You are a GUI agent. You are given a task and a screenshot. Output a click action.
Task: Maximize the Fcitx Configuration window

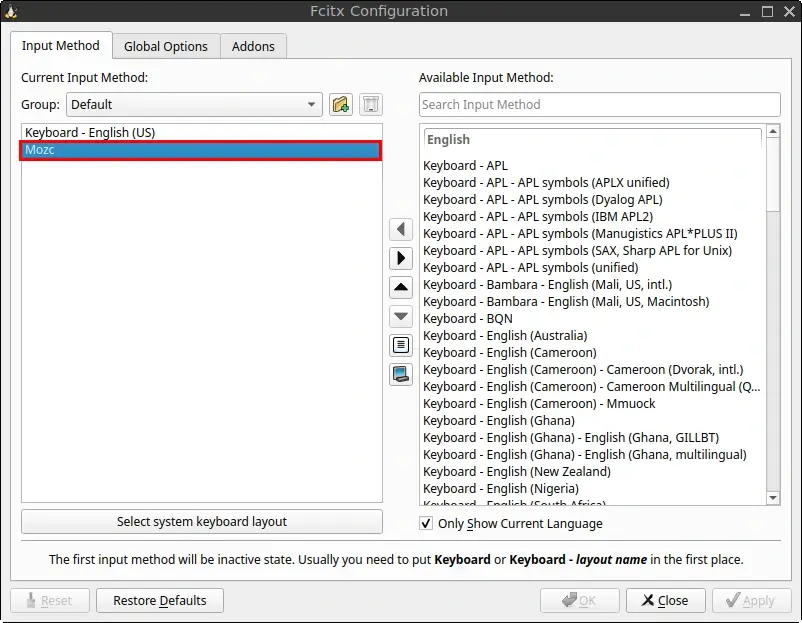click(767, 11)
